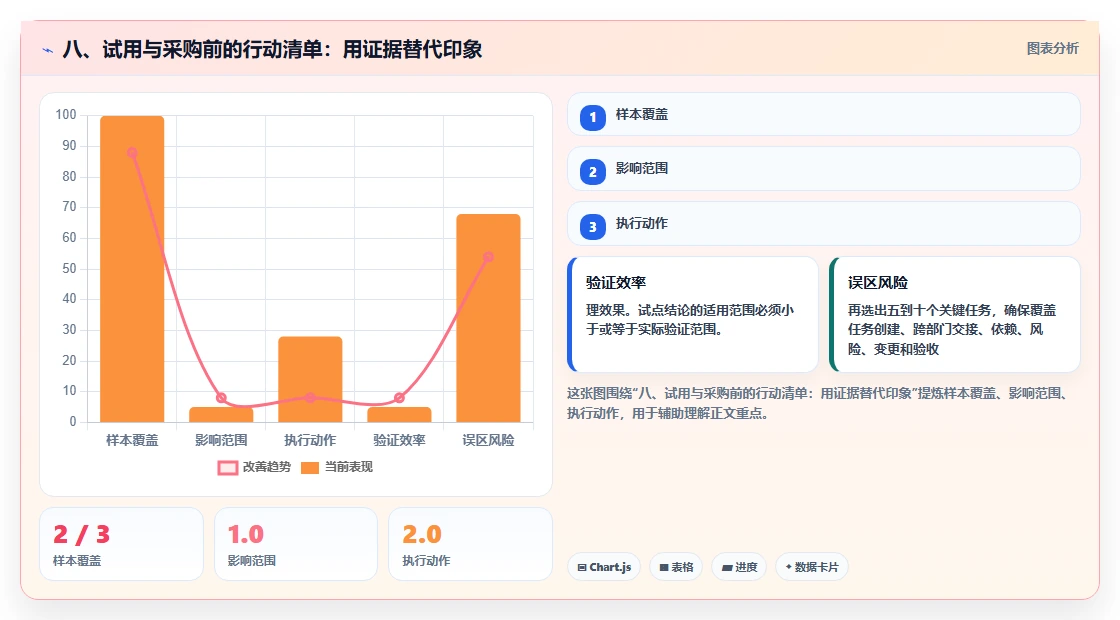The height and width of the screenshot is (620, 1120).
Task: Select the 执行动作 list row
Action: point(824,224)
